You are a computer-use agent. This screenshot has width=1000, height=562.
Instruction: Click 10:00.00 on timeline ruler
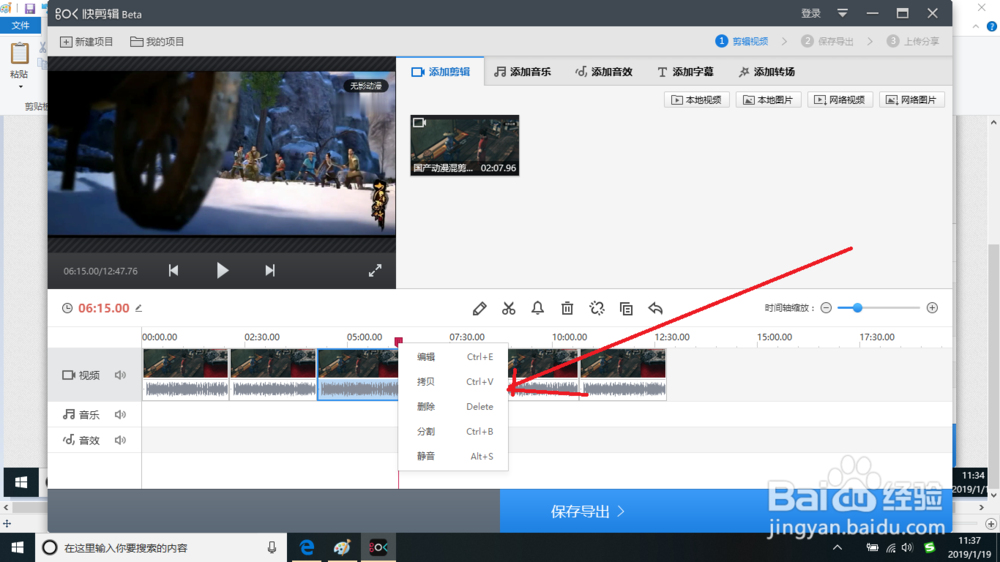pyautogui.click(x=570, y=337)
